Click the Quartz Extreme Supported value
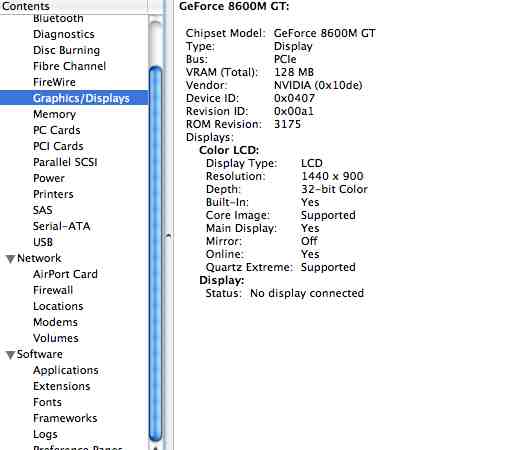The height and width of the screenshot is (450, 505). (x=328, y=267)
